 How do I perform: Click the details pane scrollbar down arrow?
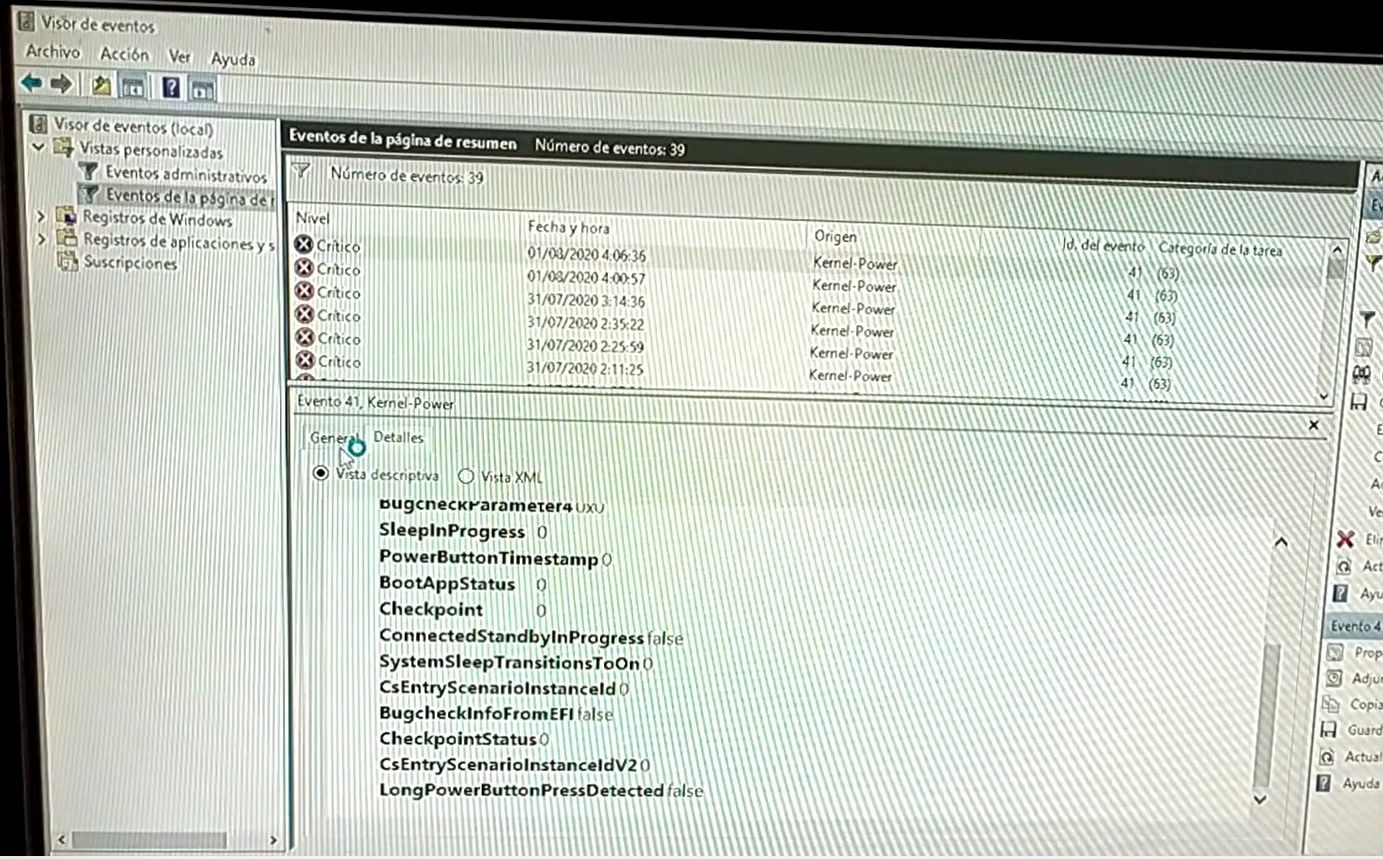tap(1260, 799)
